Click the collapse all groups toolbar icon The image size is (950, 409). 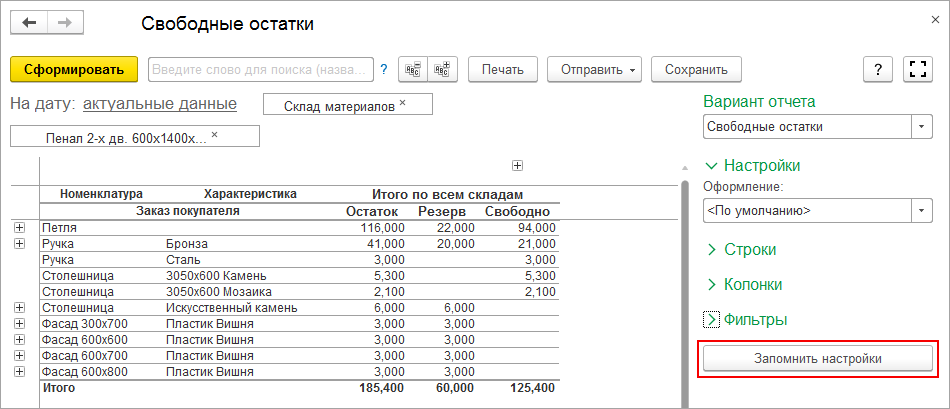(412, 69)
